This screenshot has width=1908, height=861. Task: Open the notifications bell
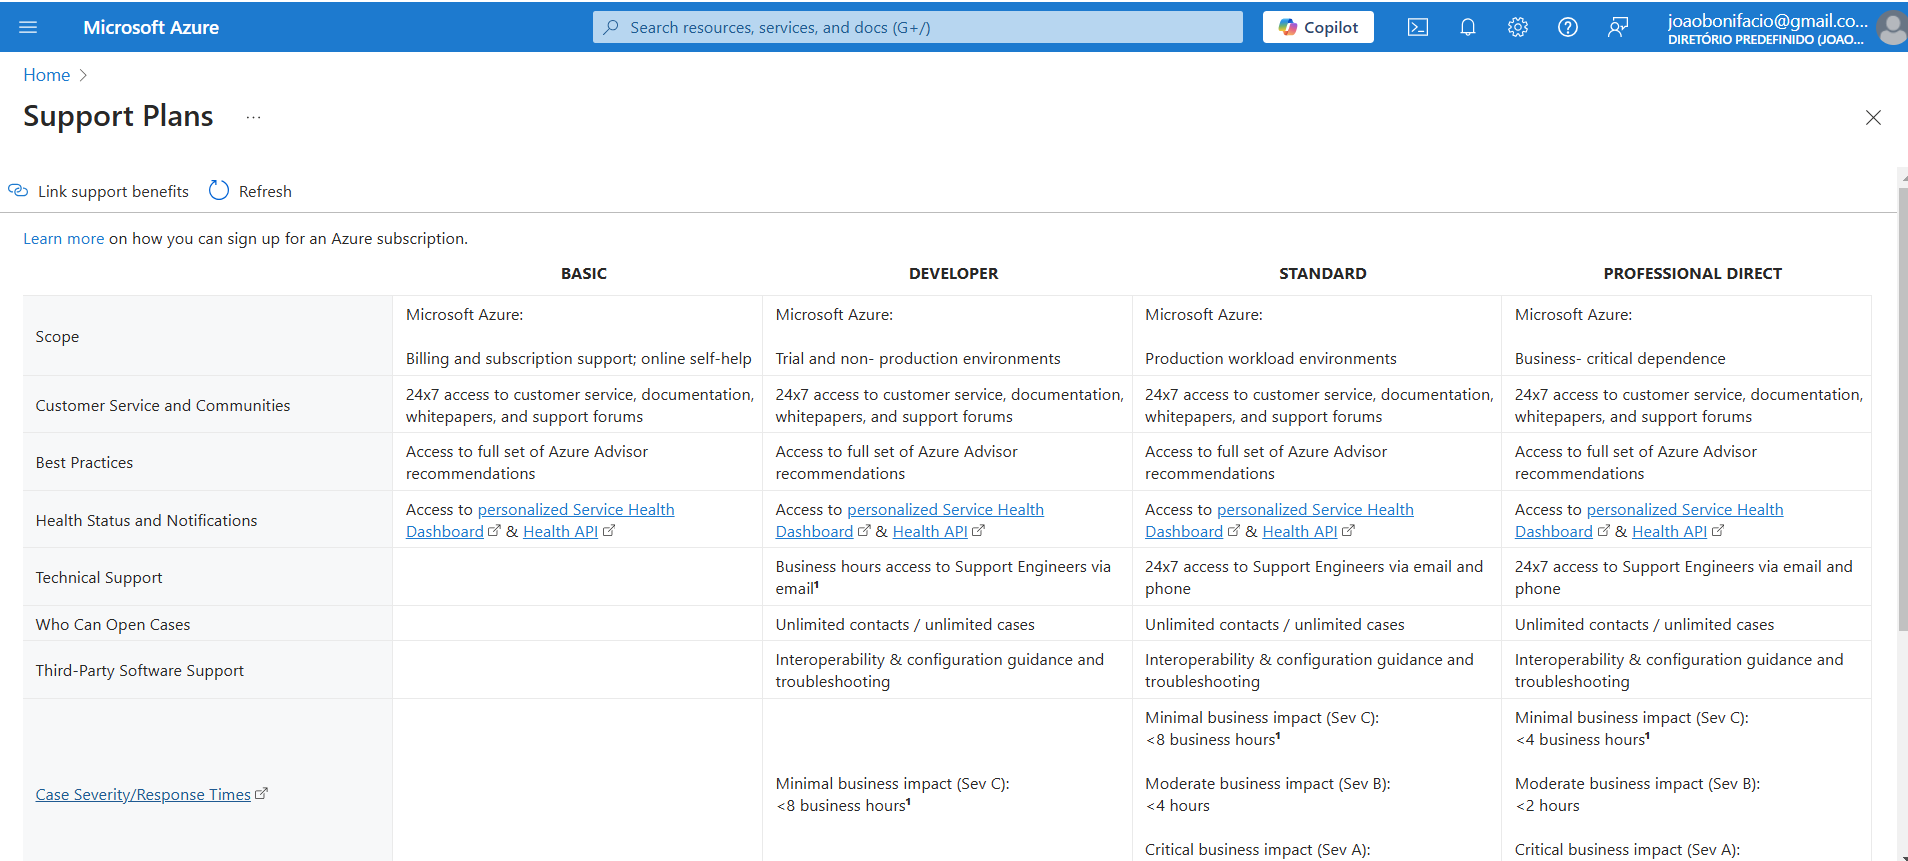tap(1468, 27)
